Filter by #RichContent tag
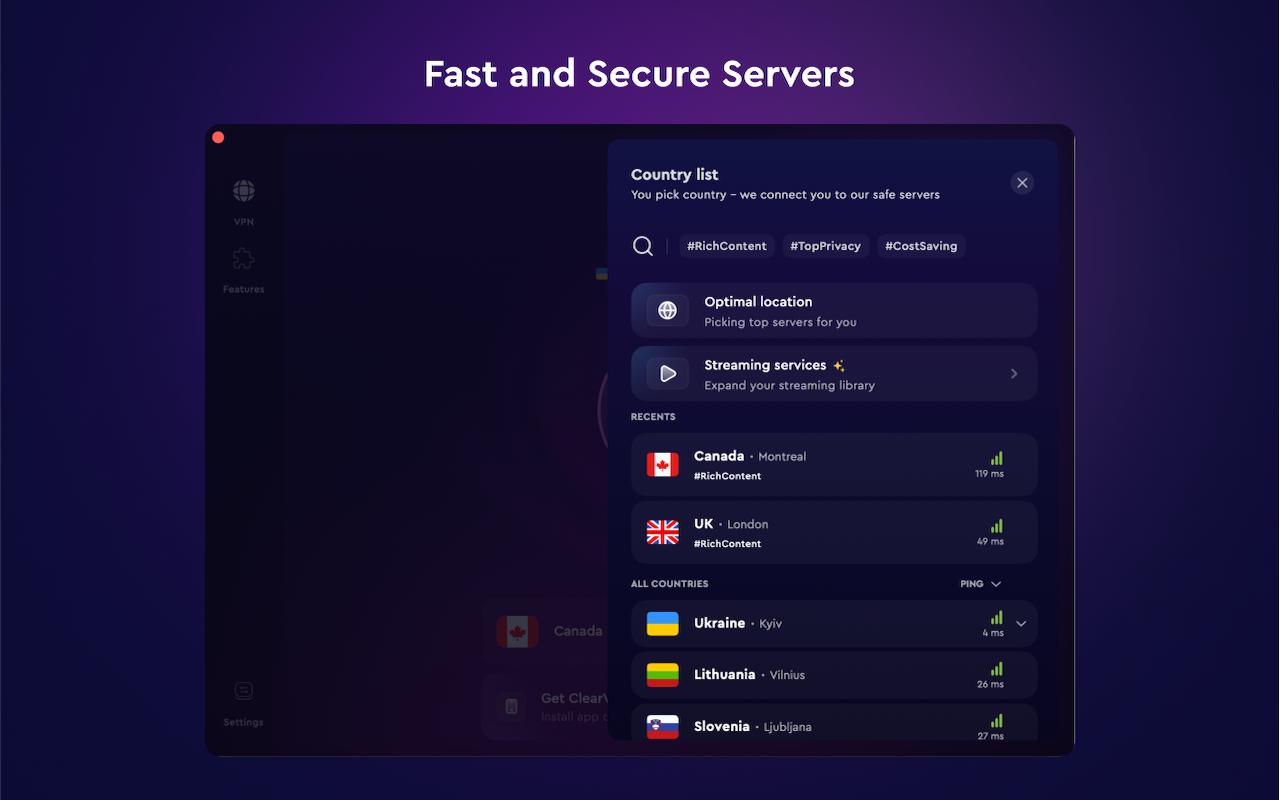1280x800 pixels. [727, 246]
